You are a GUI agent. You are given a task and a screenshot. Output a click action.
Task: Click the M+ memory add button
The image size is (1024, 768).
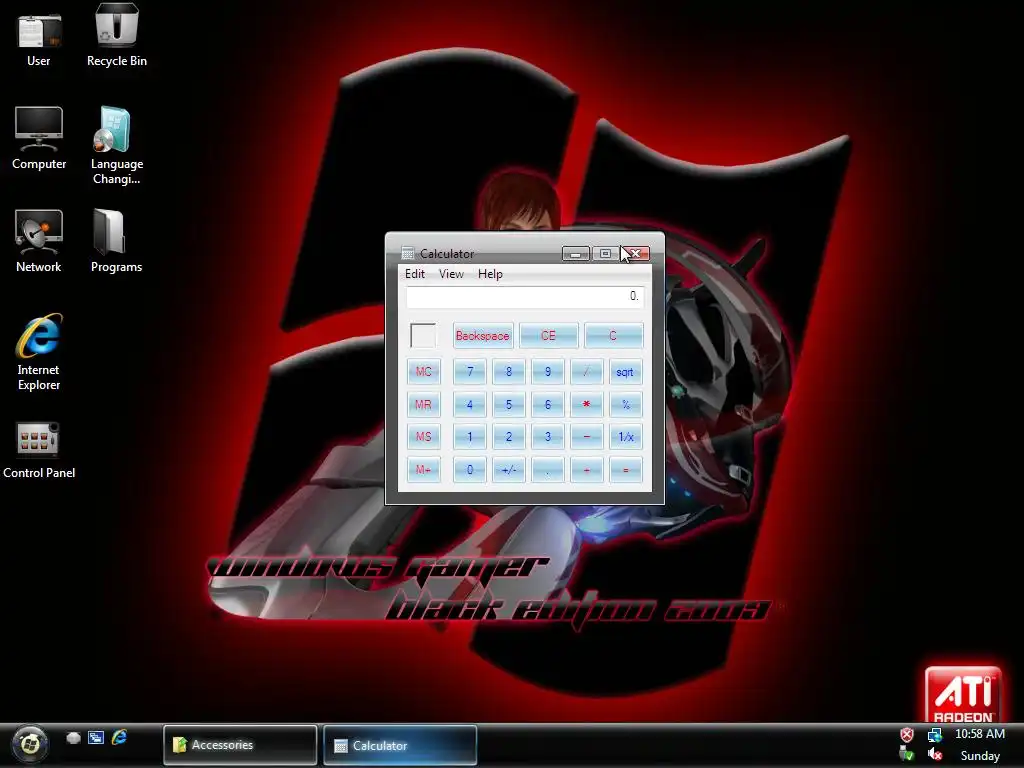pos(424,470)
